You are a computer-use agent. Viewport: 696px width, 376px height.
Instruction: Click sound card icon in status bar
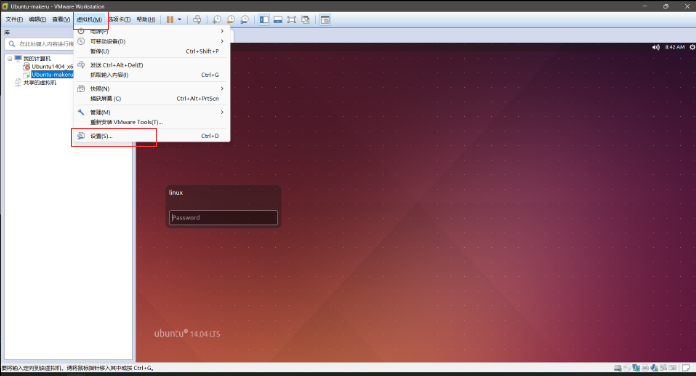(x=654, y=368)
